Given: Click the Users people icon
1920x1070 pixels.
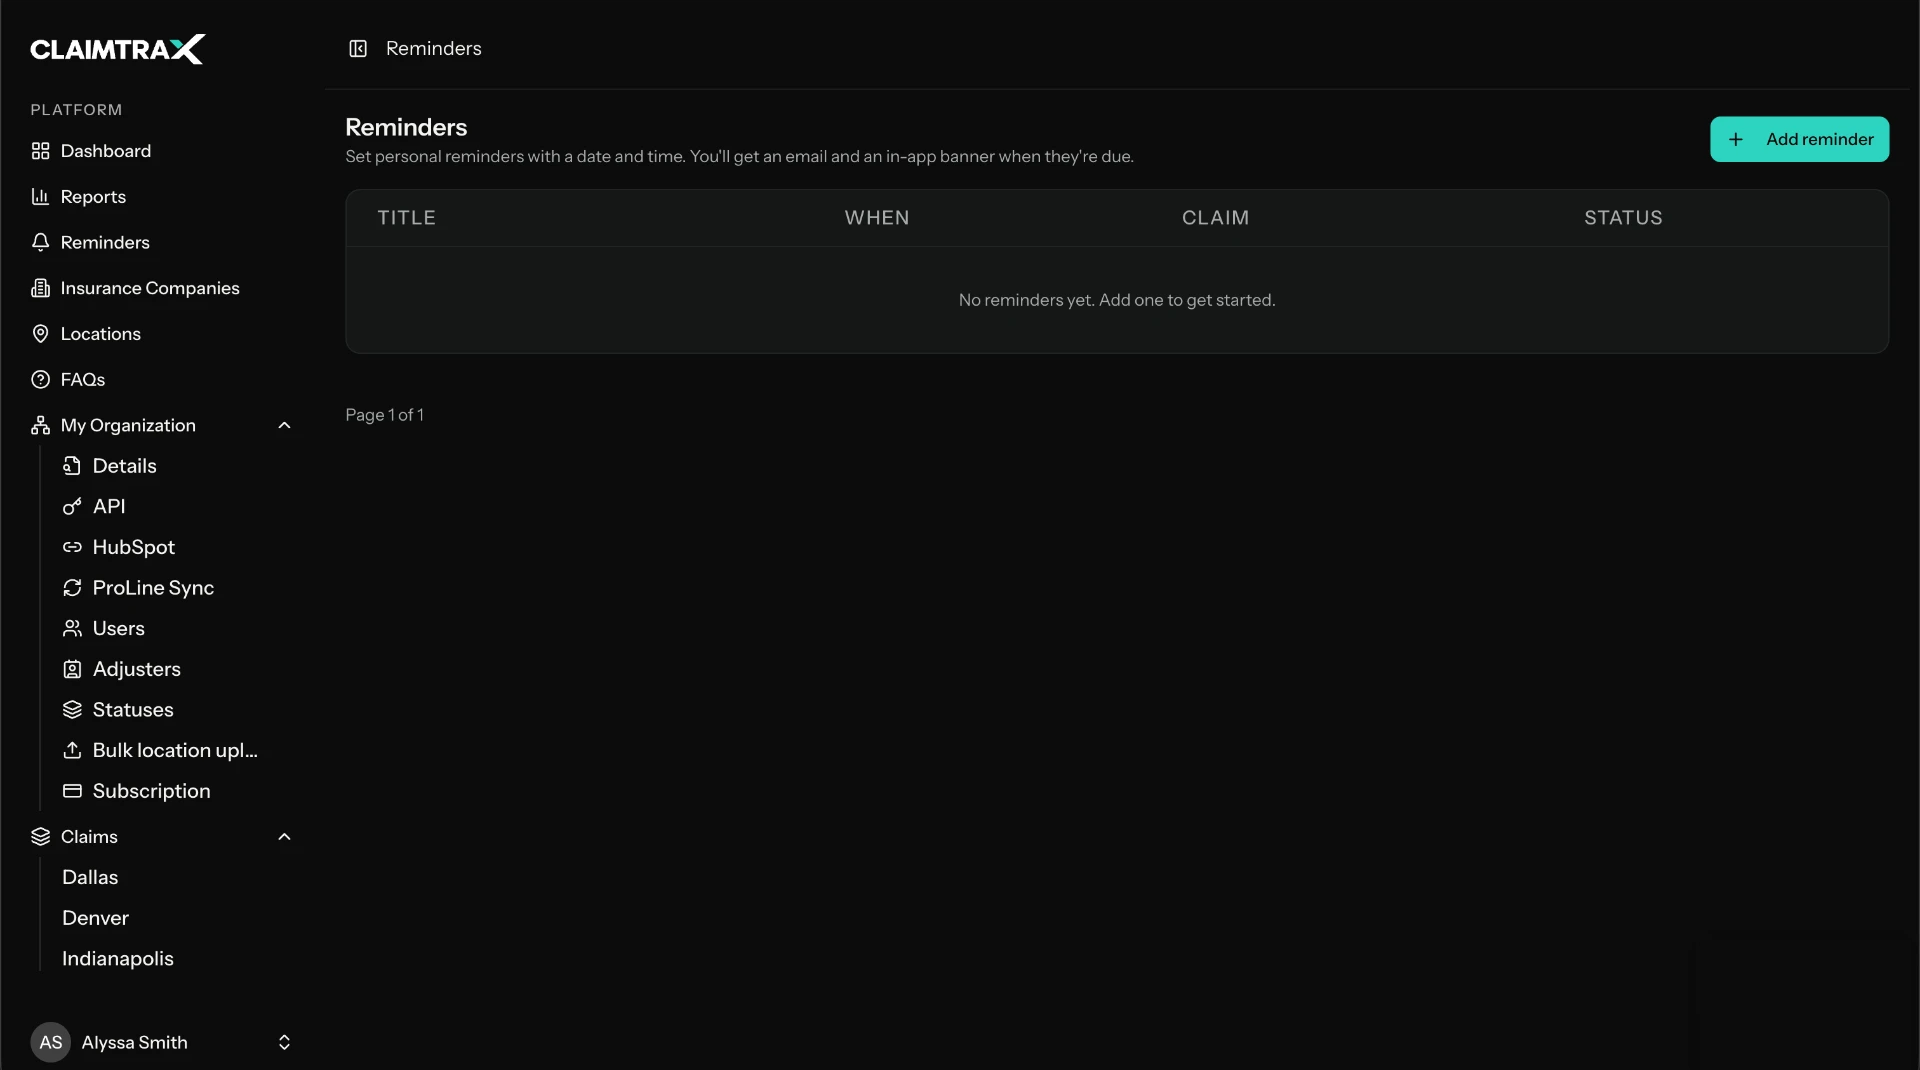Looking at the screenshot, I should 72,629.
